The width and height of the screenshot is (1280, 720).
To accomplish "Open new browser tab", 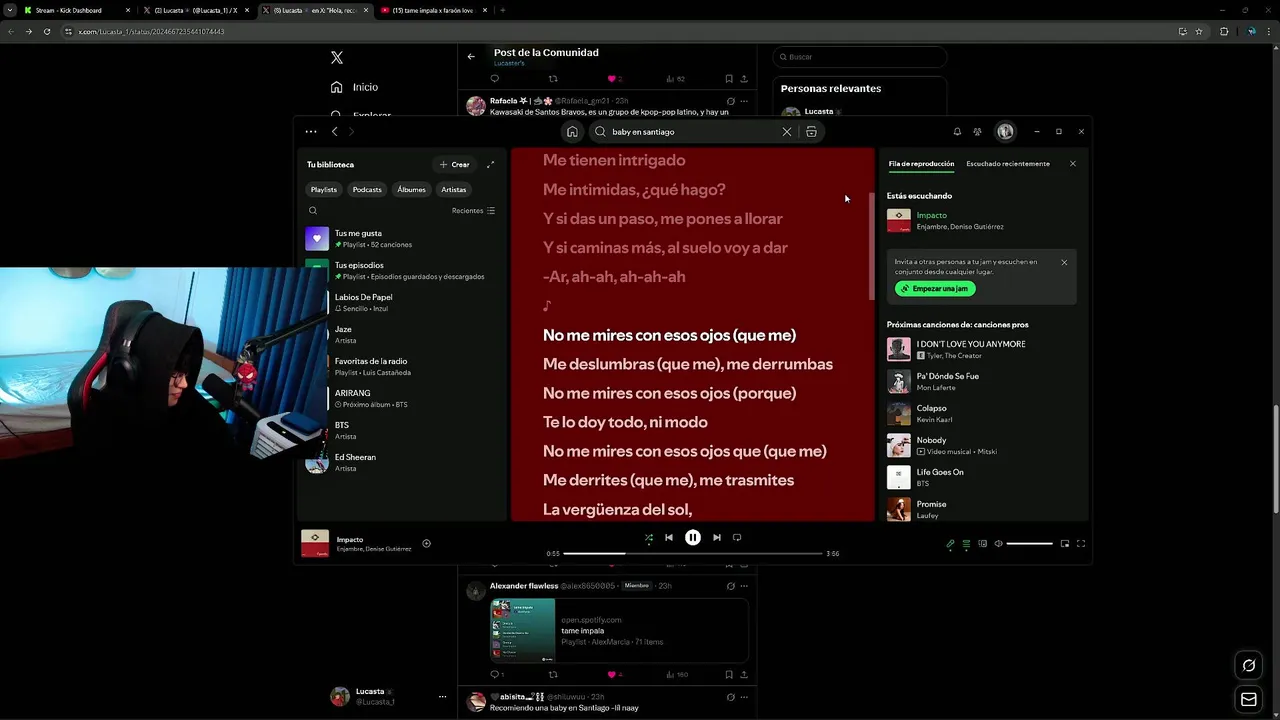I will click(x=502, y=10).
